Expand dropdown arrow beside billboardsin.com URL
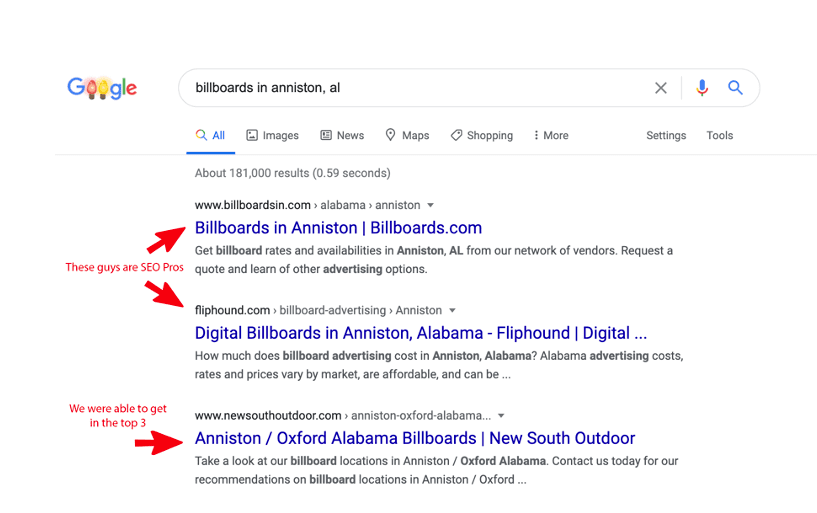Screen dimensions: 817x513 click(x=431, y=205)
